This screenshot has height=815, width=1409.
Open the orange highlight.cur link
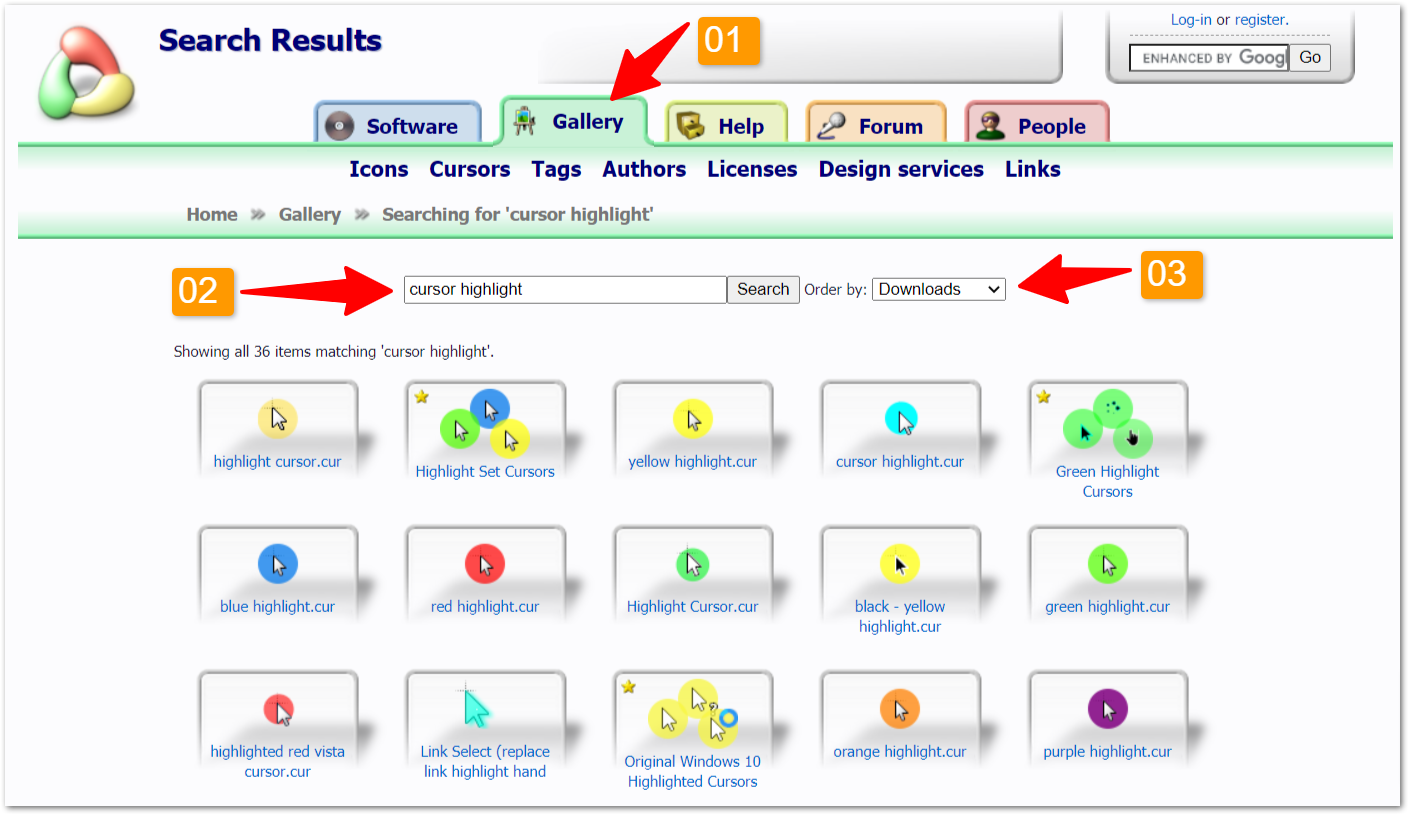[900, 752]
